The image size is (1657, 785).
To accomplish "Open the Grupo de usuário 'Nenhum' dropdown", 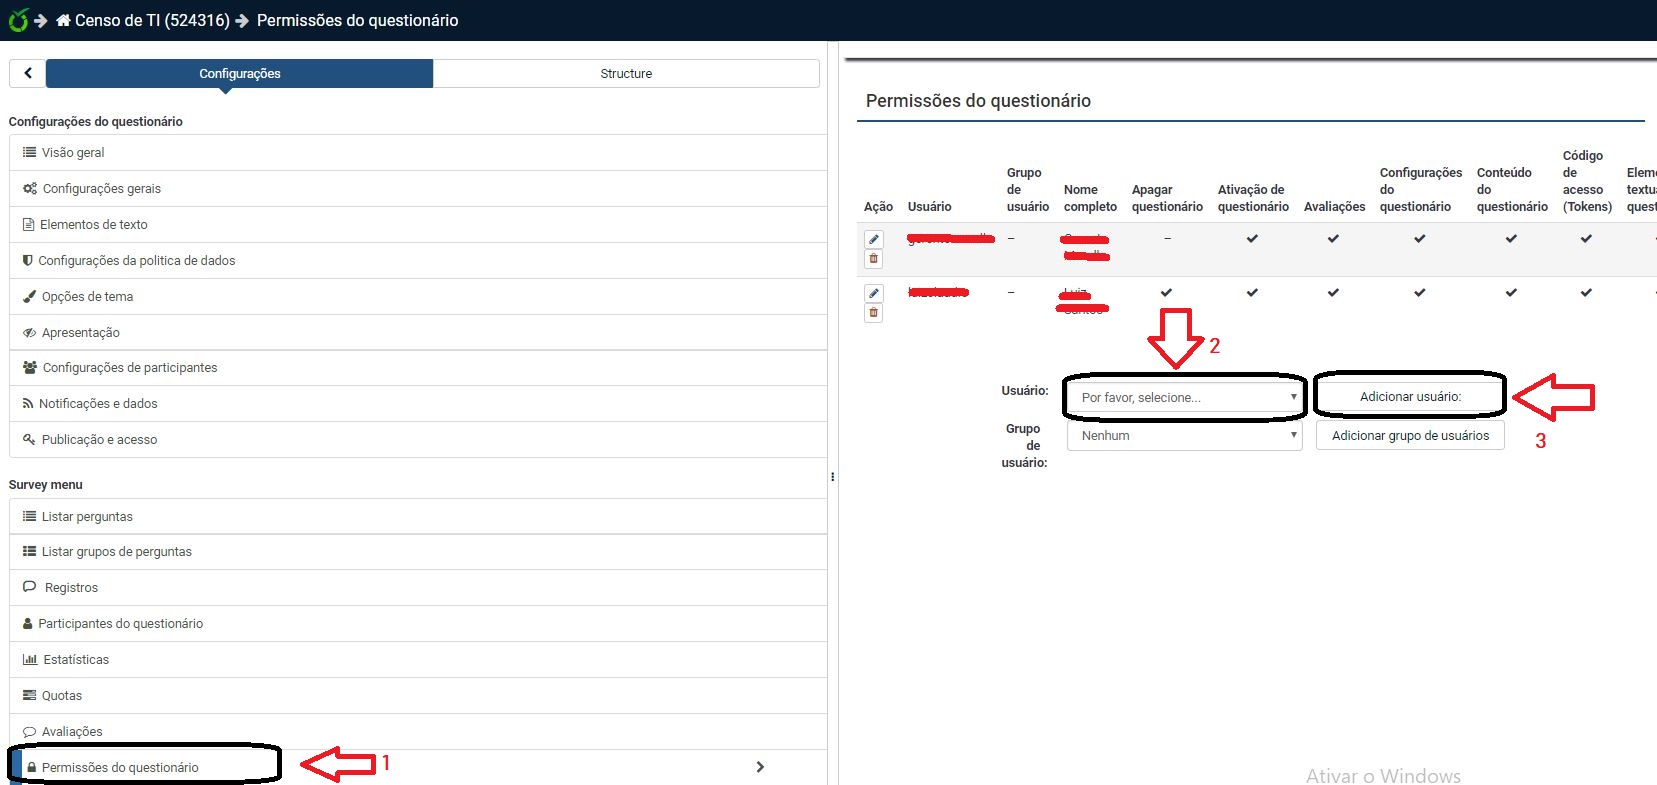I will point(1184,435).
